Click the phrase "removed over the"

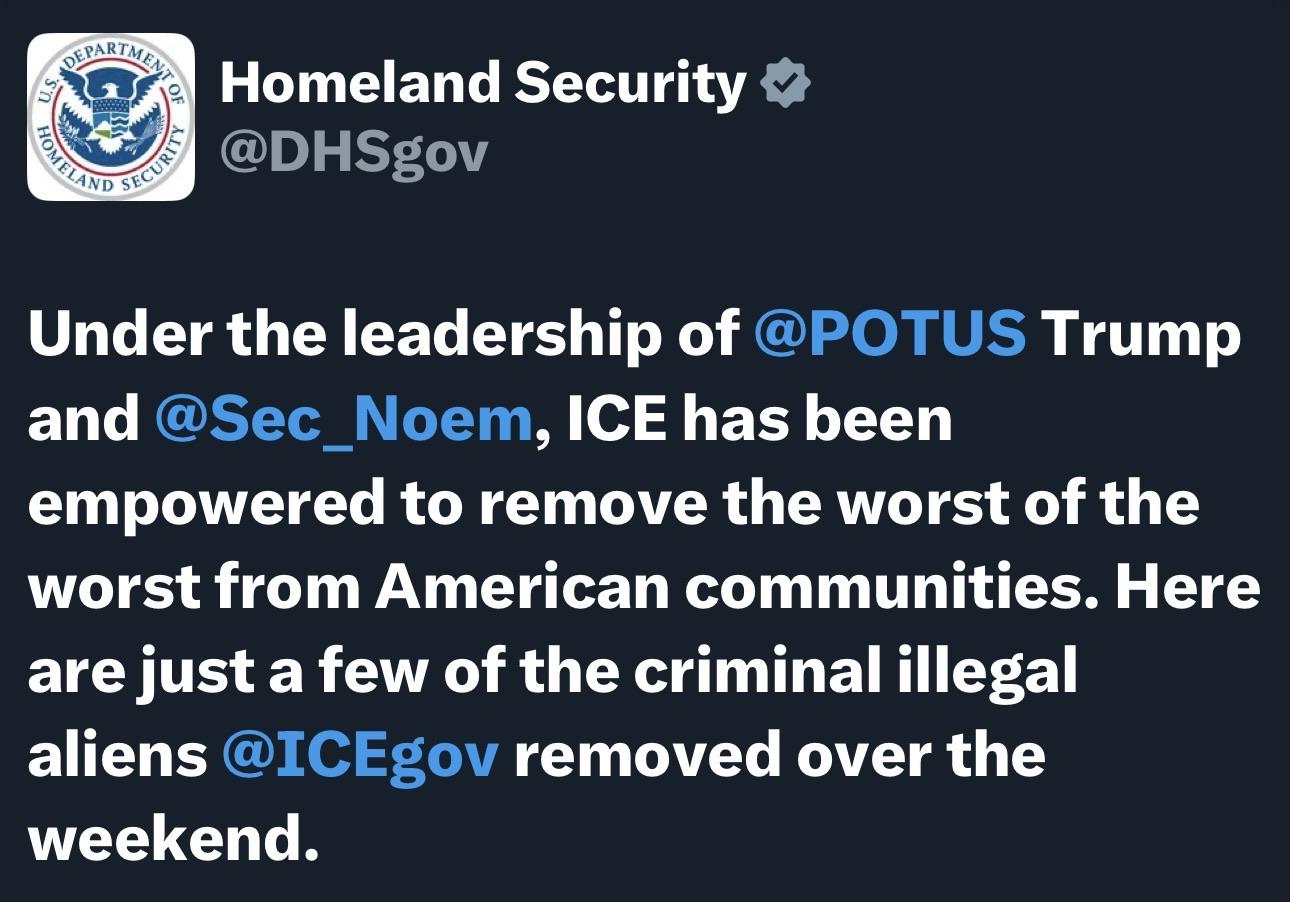[779, 756]
